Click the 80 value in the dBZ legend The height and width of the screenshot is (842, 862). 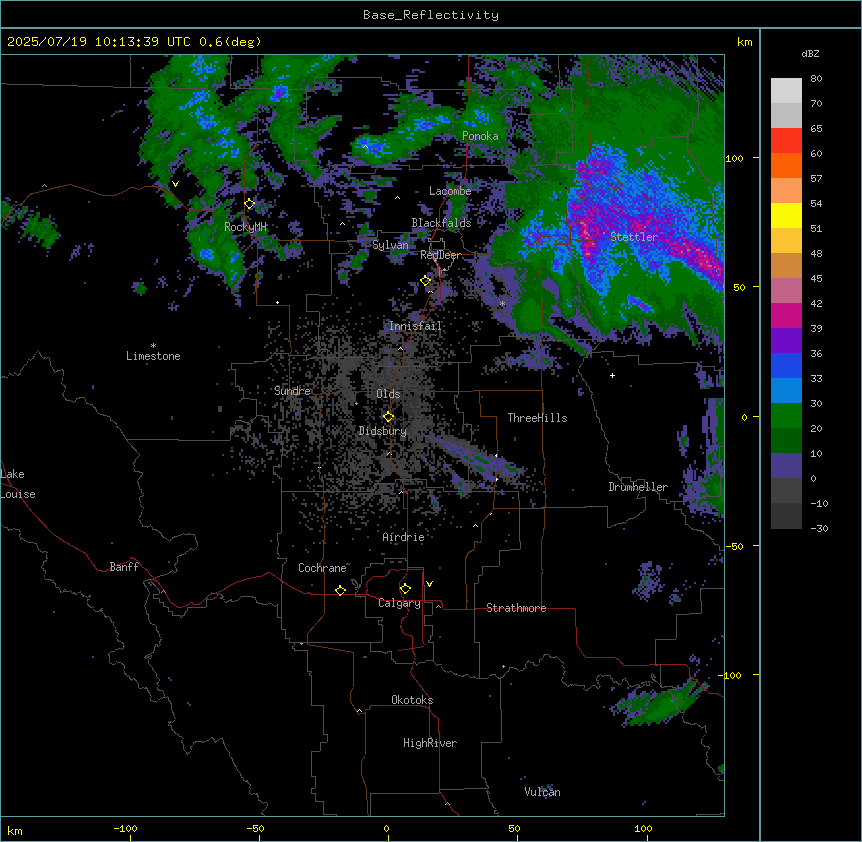pyautogui.click(x=816, y=79)
